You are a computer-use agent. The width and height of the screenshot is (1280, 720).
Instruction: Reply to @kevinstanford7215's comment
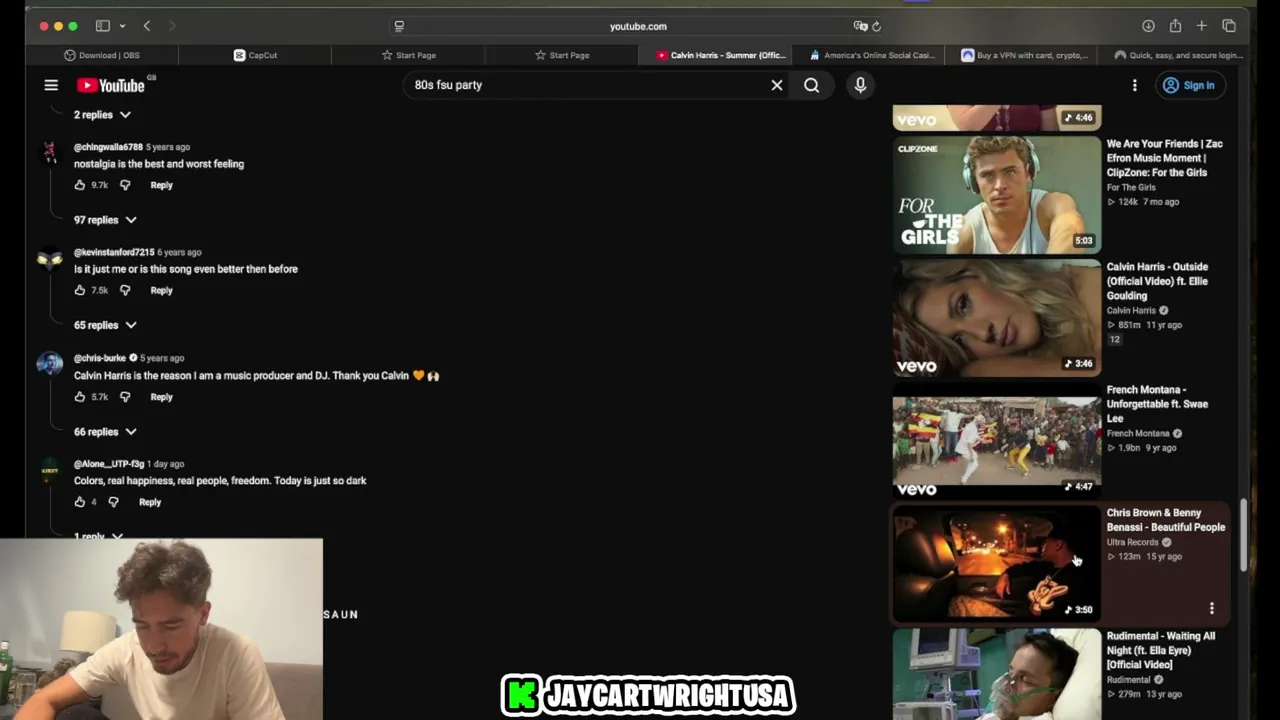(161, 290)
